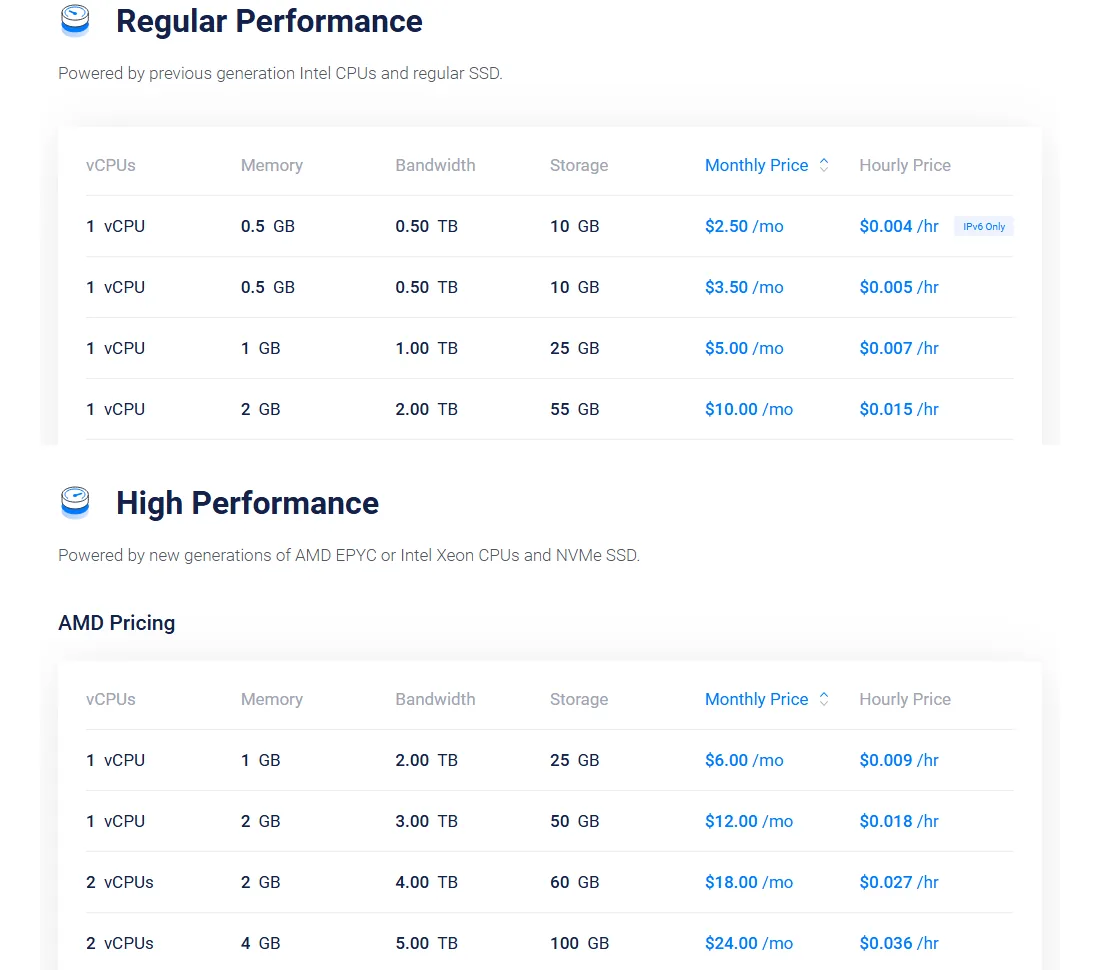Click the 100 GB storage cell
Image resolution: width=1100 pixels, height=970 pixels.
point(579,943)
